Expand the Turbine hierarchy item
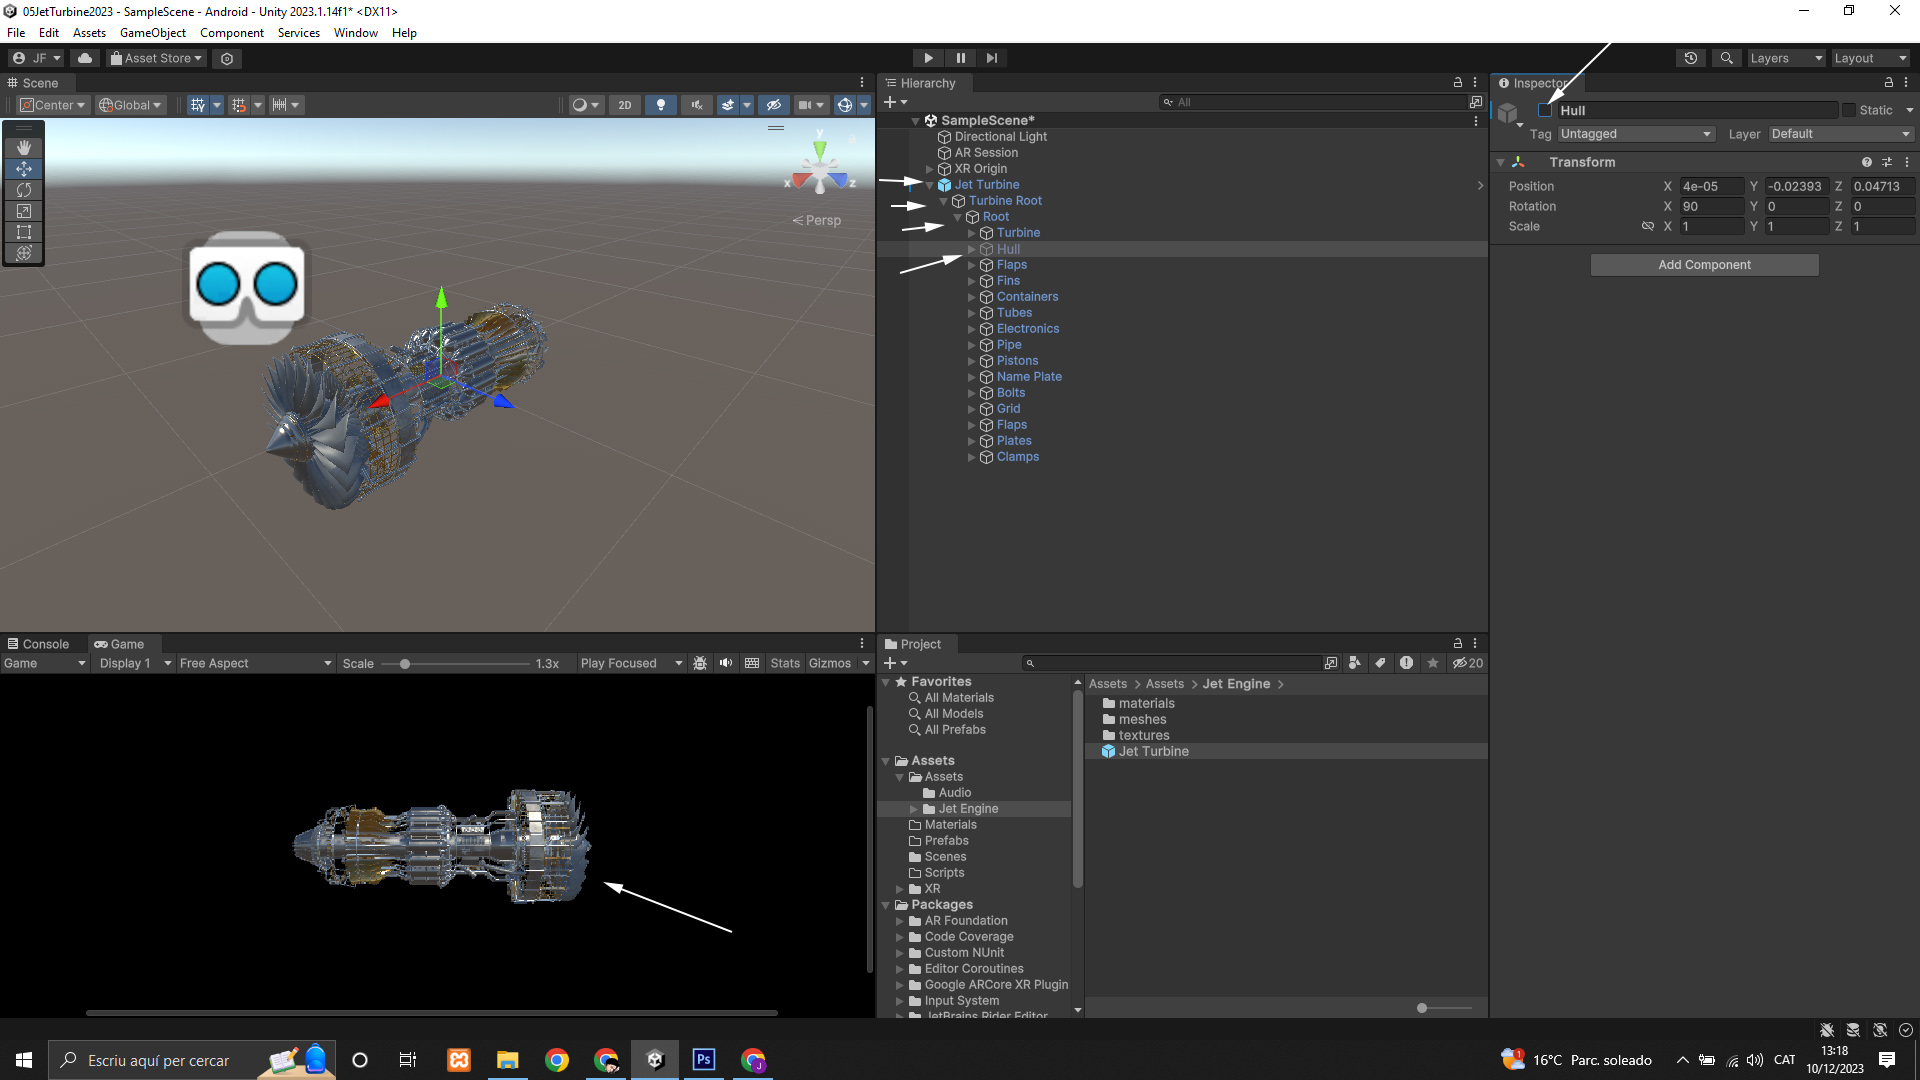Screen dimensions: 1920x1080 (x=971, y=233)
